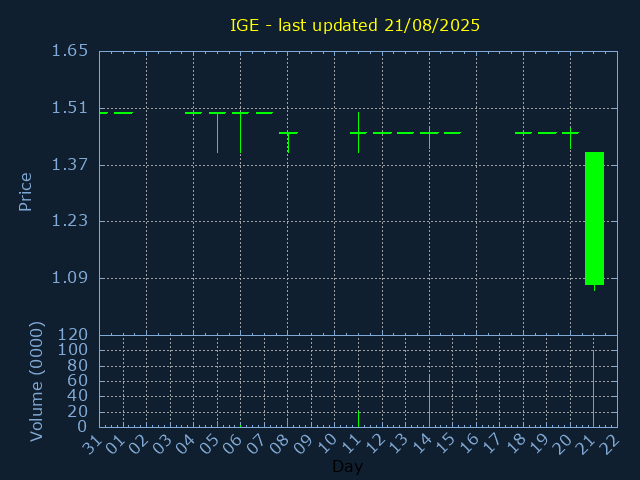Click the Volume (0000) axis title
Screen dimensions: 640x480
point(37,382)
